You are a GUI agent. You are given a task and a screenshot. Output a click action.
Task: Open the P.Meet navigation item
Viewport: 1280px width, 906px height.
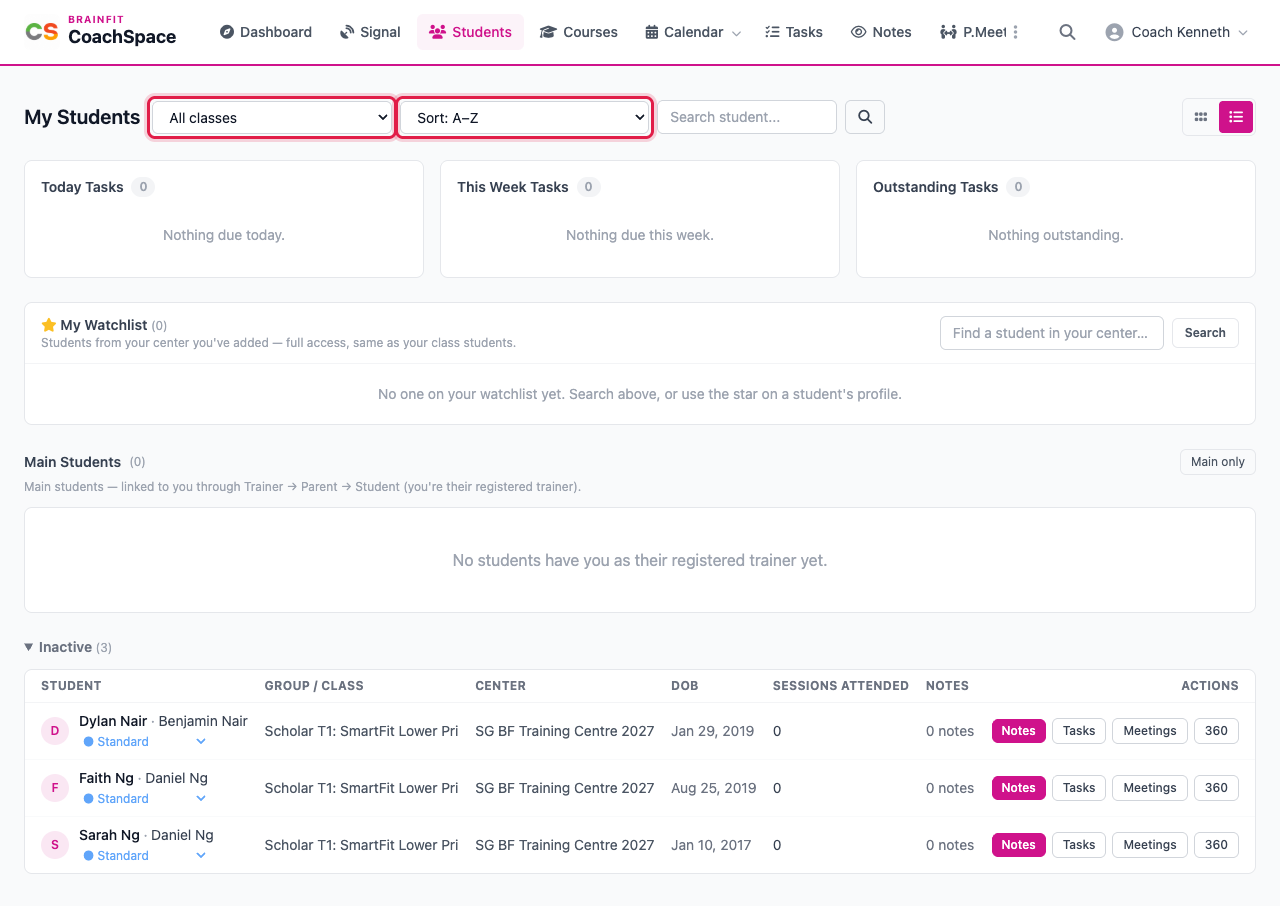coord(973,32)
